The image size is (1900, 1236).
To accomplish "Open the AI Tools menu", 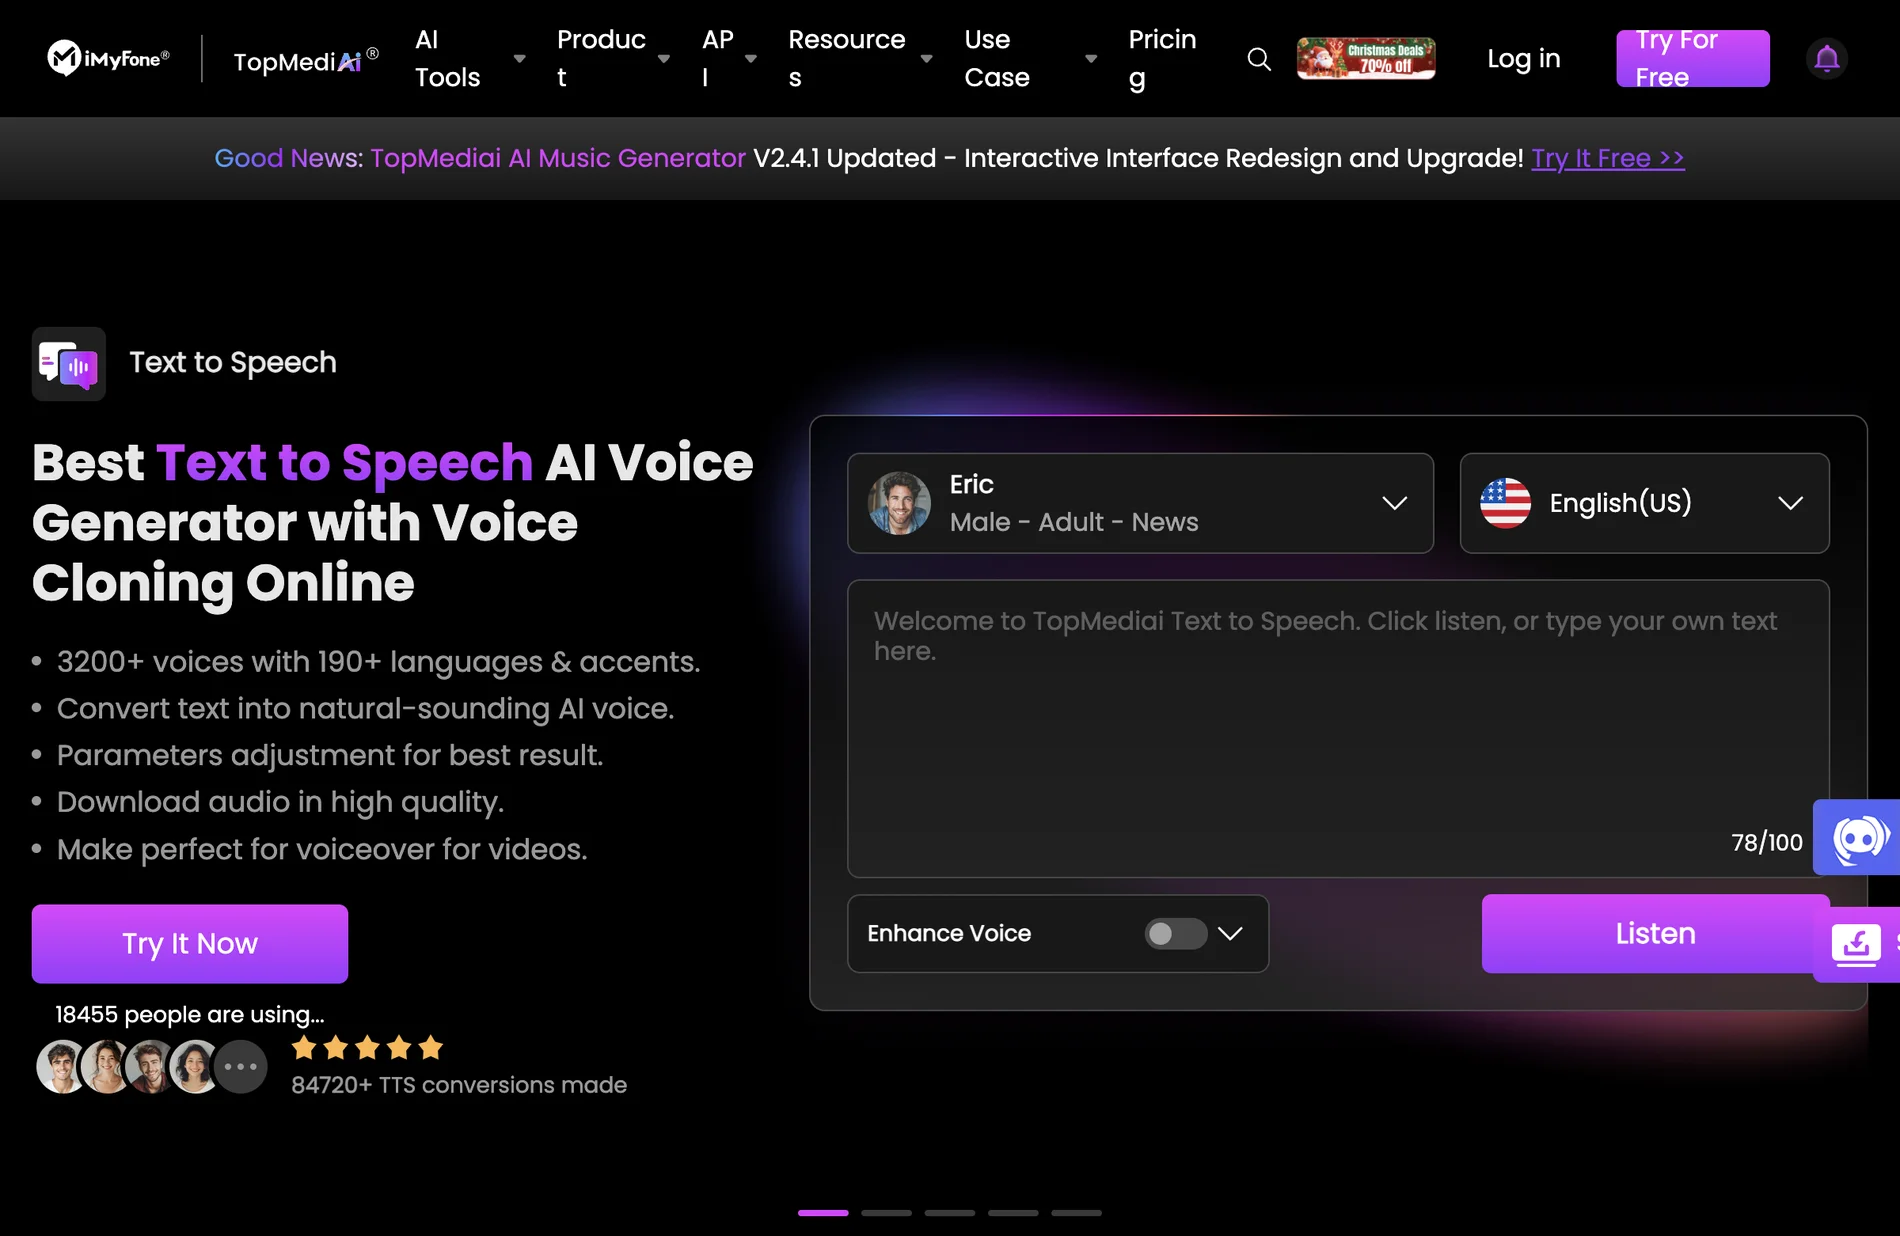I will [448, 58].
